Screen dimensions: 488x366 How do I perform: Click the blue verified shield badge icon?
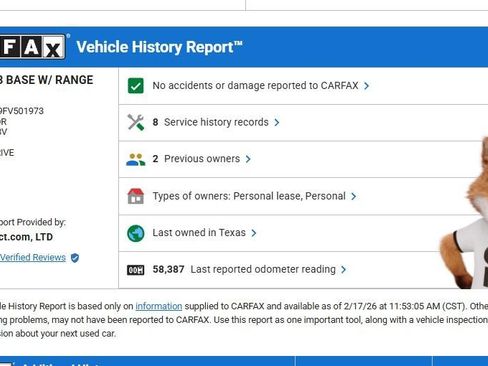coord(75,258)
